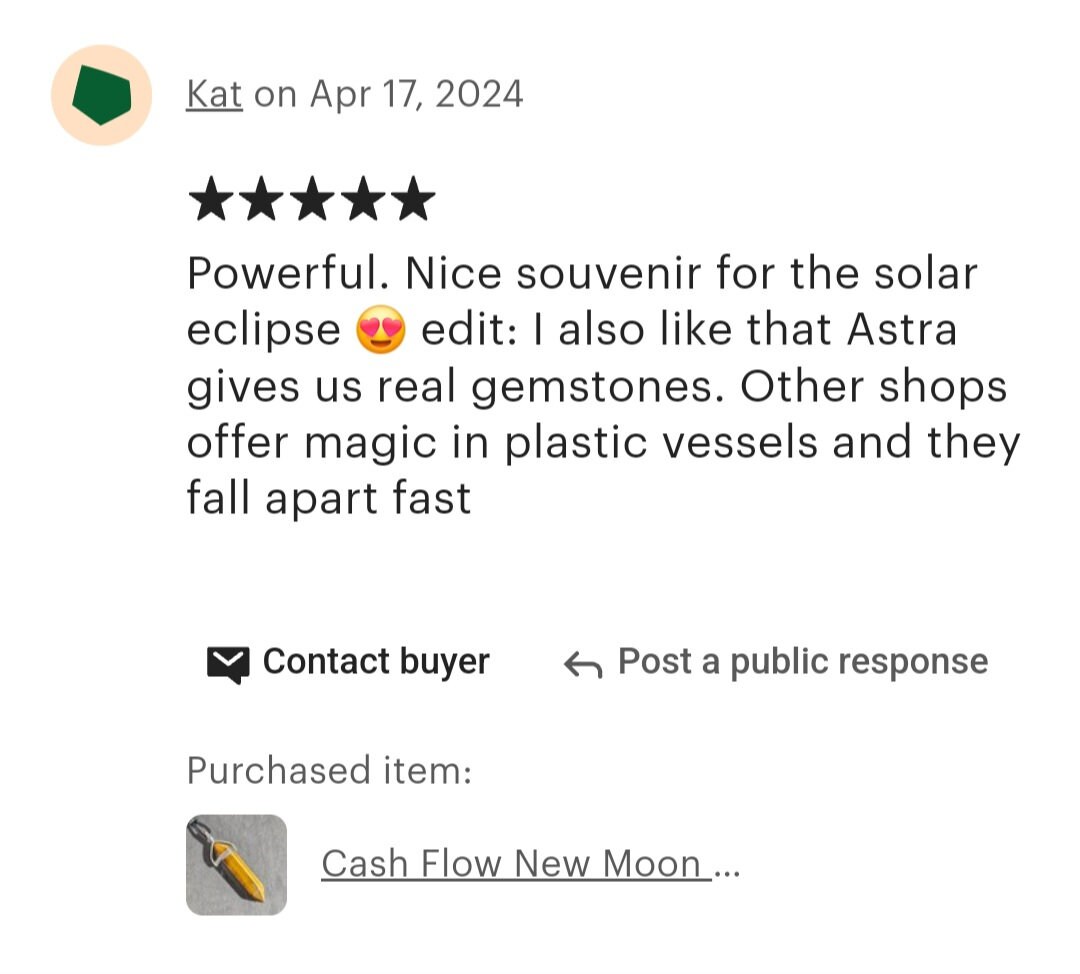The height and width of the screenshot is (974, 1080).
Task: Click the Purchased item label
Action: point(329,770)
